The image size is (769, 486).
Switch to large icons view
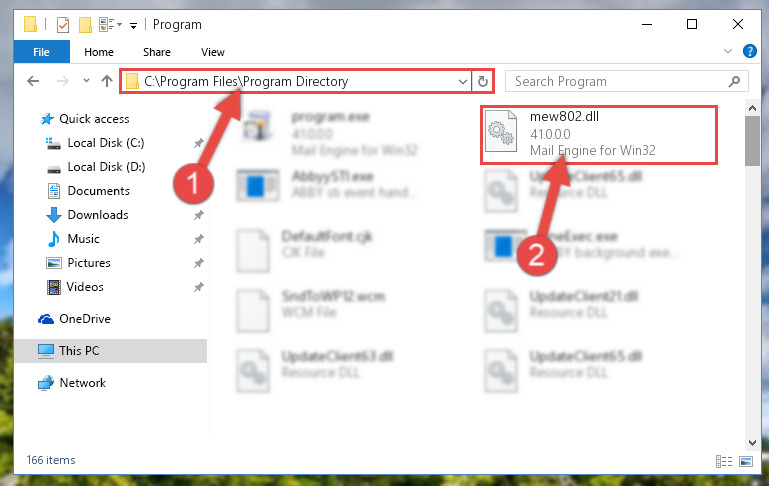[x=745, y=461]
